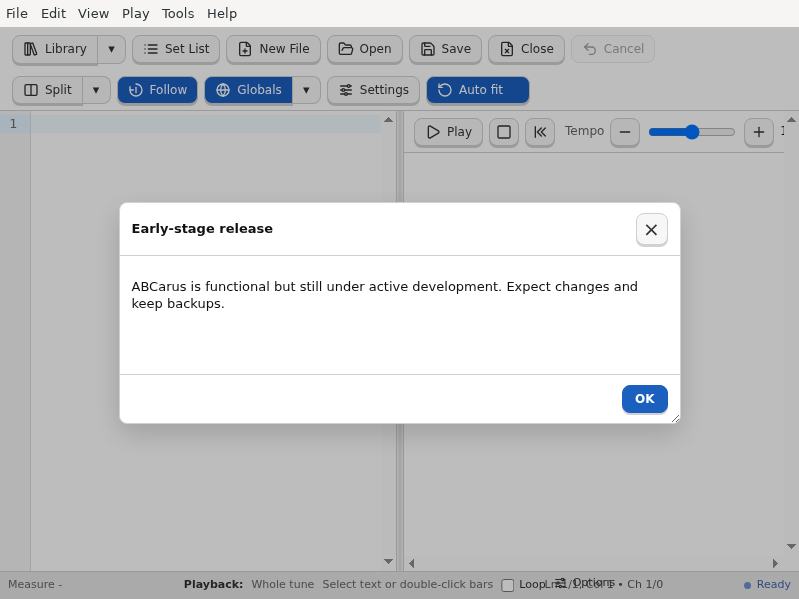Toggle the Globals button
Viewport: 799px width, 599px height.
pos(249,90)
